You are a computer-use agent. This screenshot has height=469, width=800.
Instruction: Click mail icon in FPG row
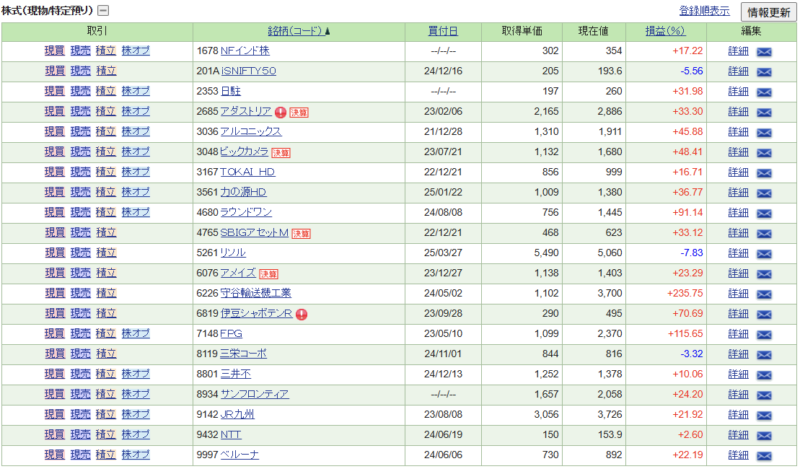tap(764, 334)
